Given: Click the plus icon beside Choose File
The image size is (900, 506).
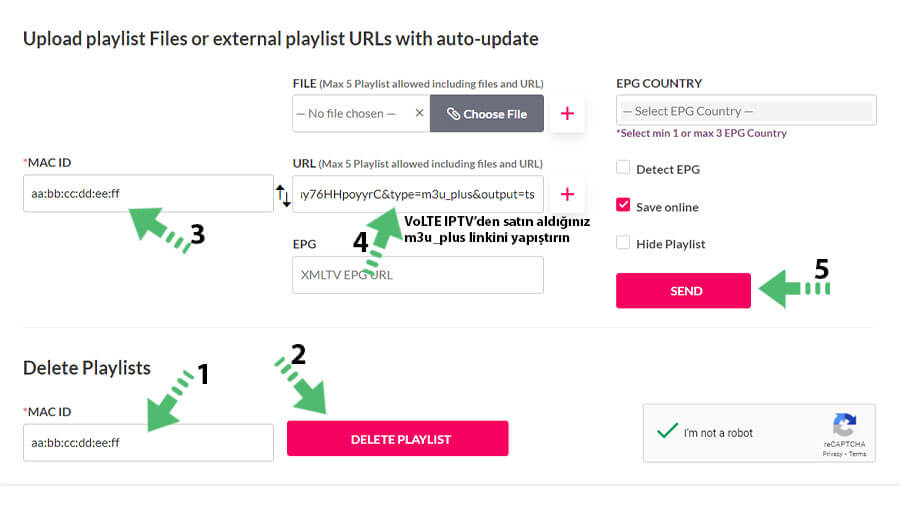Looking at the screenshot, I should (x=567, y=114).
